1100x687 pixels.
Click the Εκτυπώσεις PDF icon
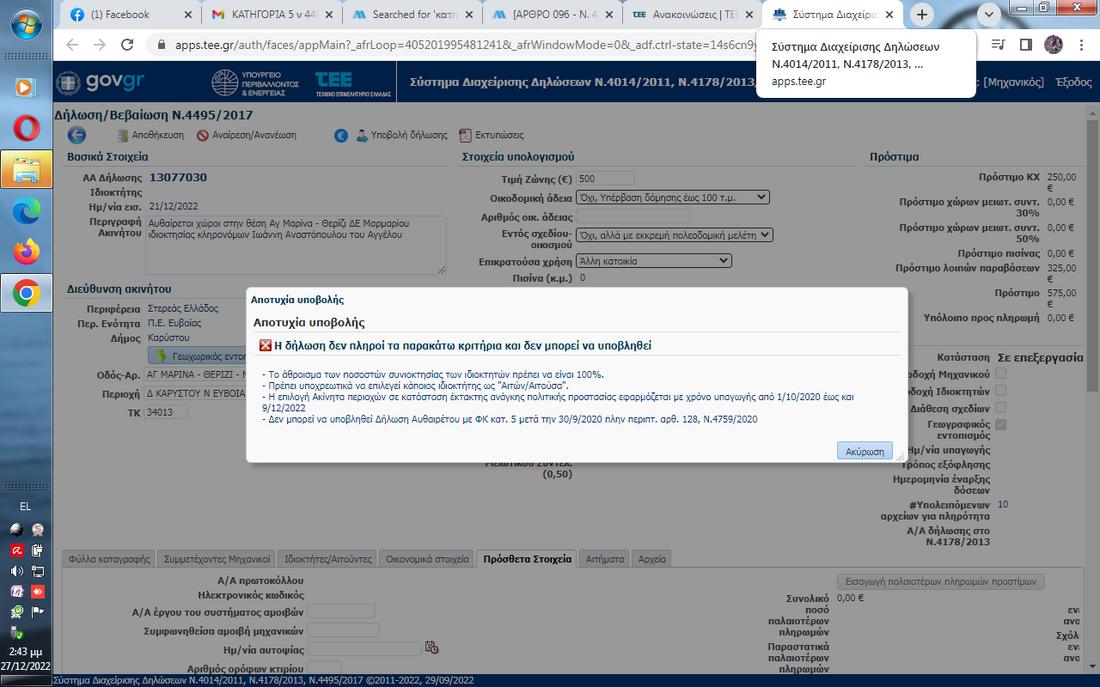(465, 135)
